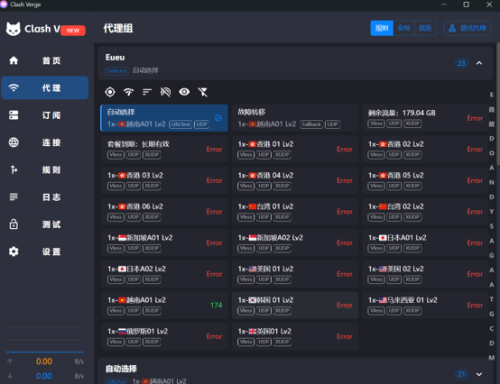Open the 首页 home page in sidebar

click(x=45, y=61)
